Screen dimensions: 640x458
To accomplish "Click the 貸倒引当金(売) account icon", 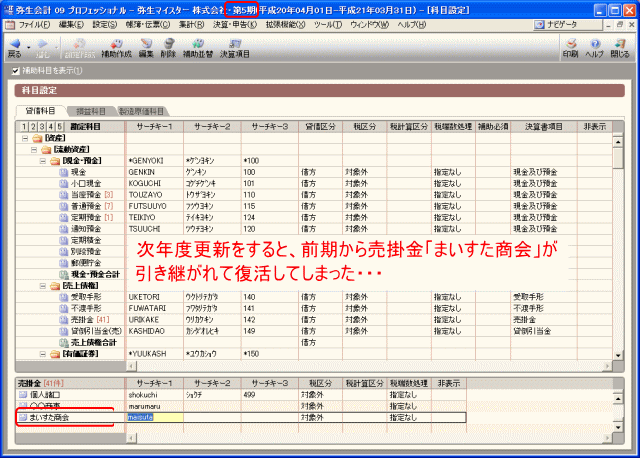I will (64, 331).
